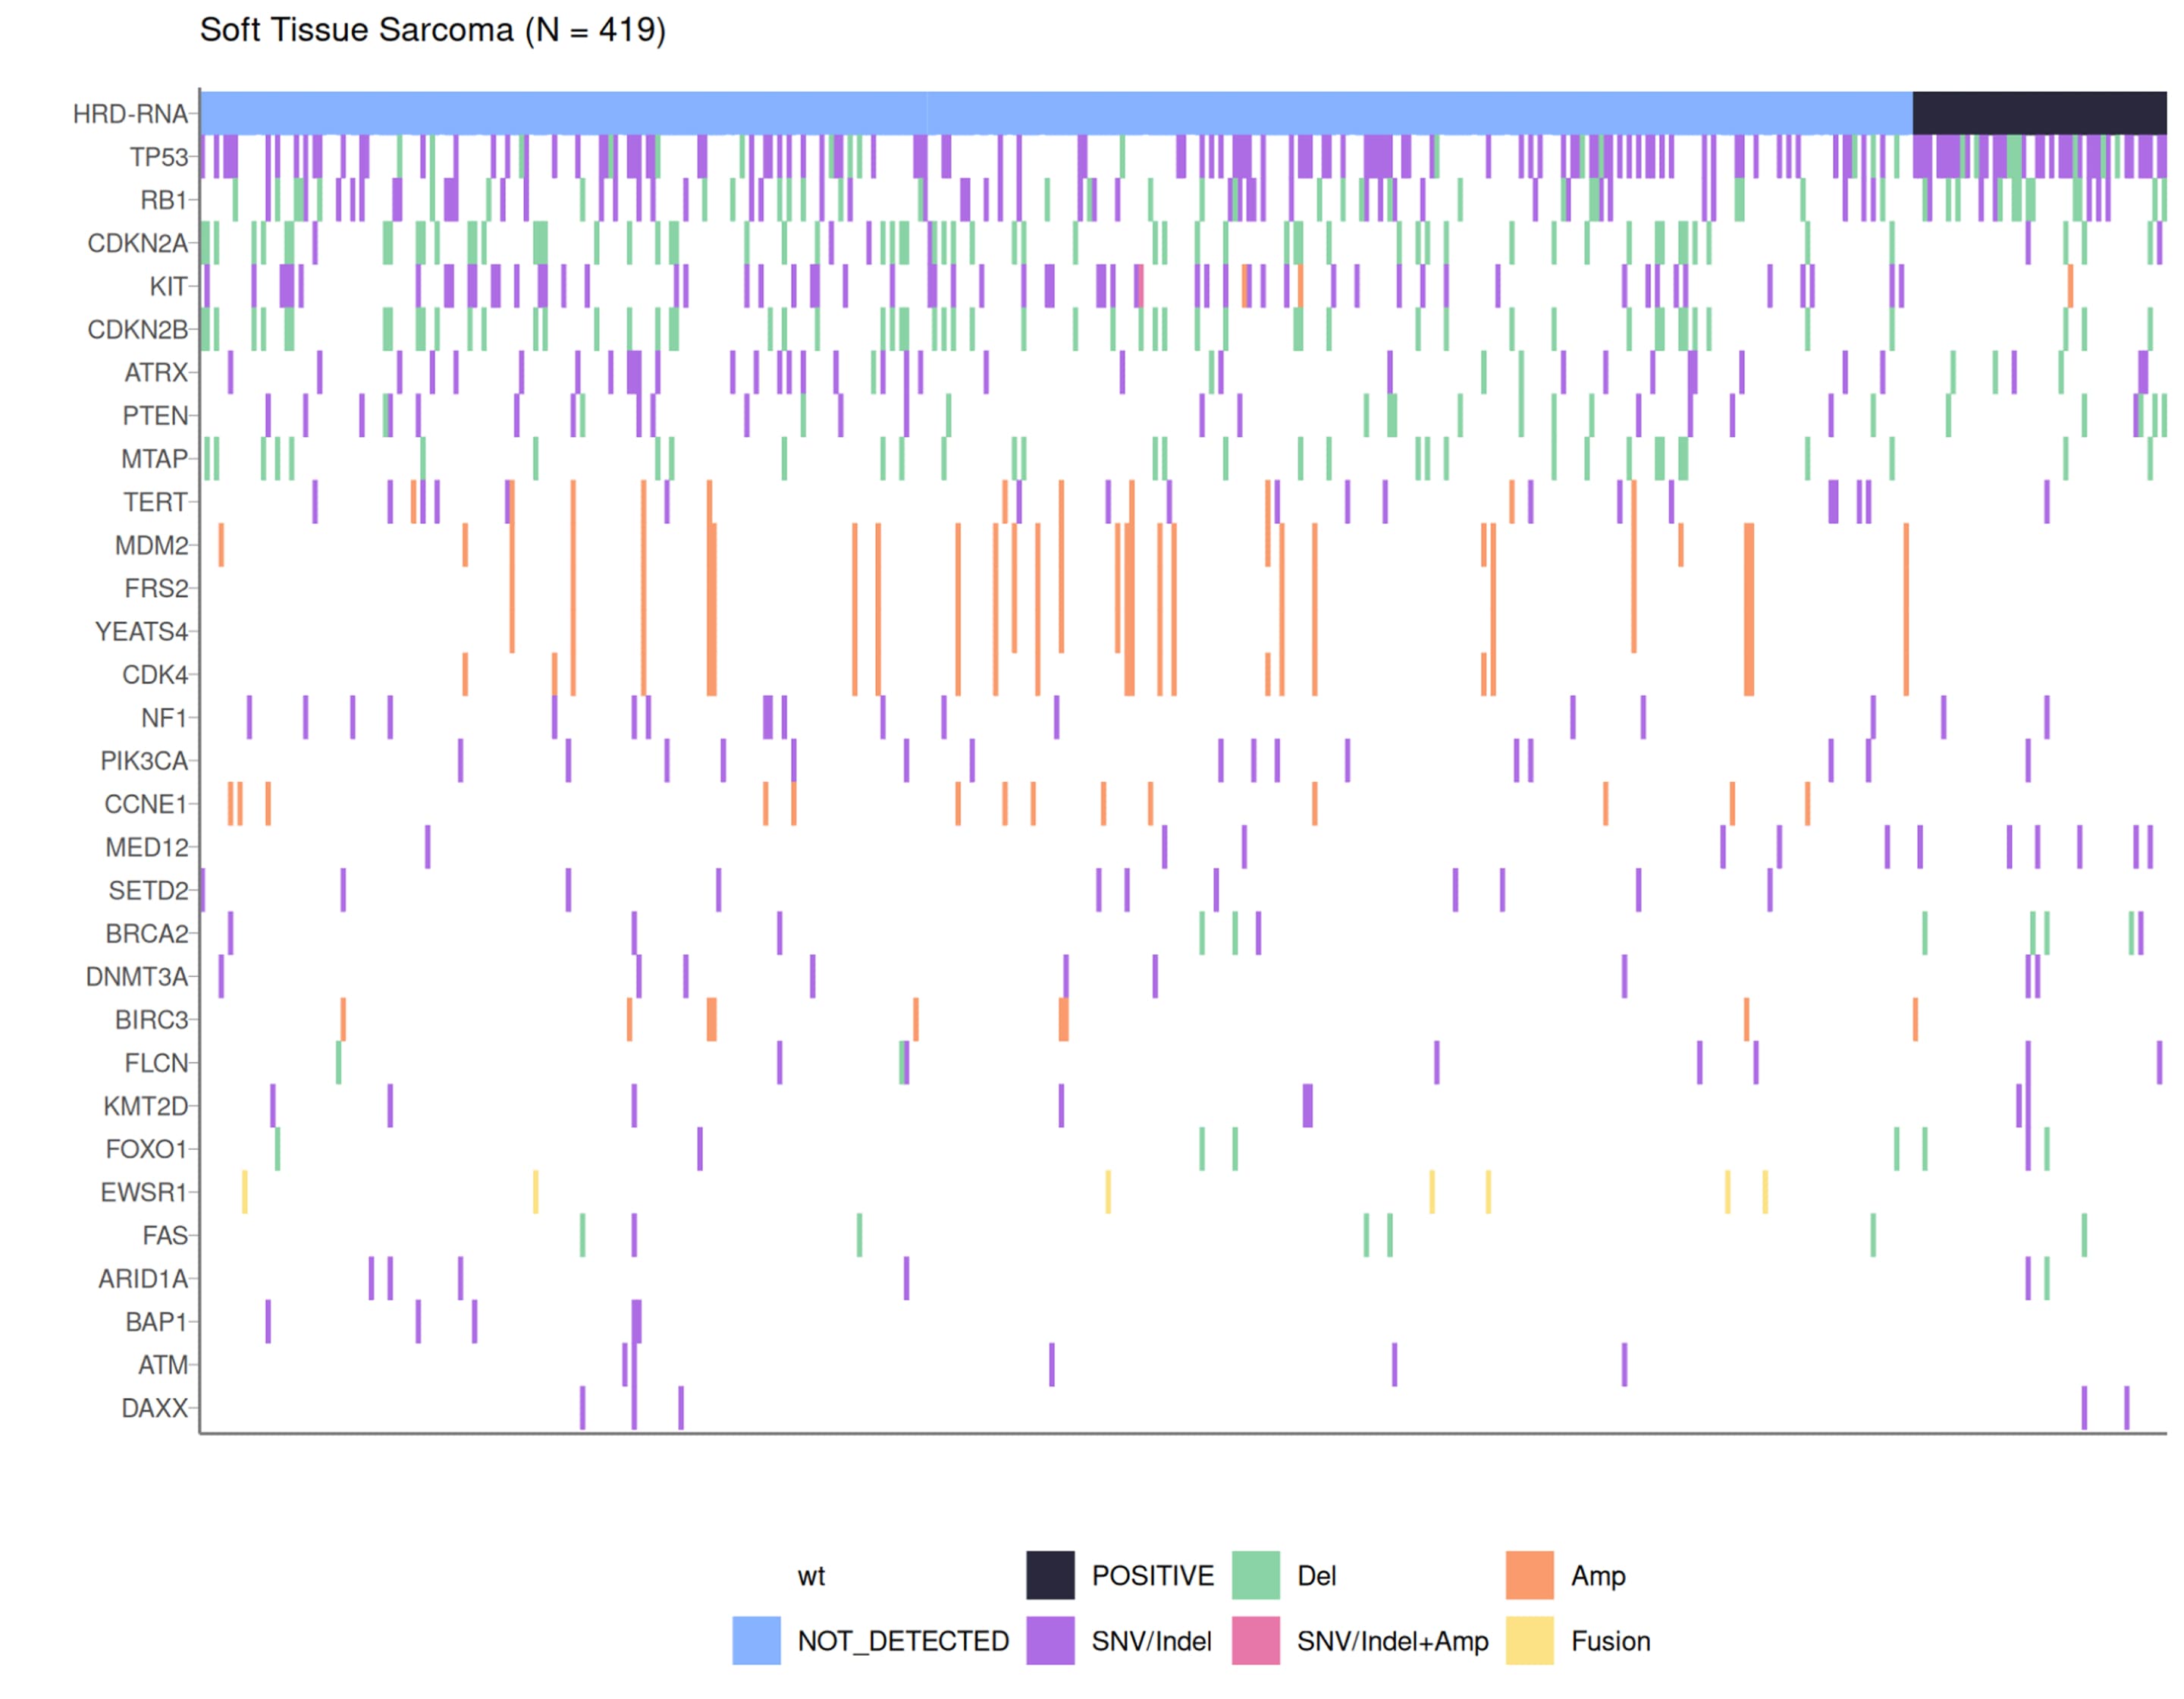
Task: Pick the purple SNV/Indel legend swatch
Action: pos(1050,1641)
